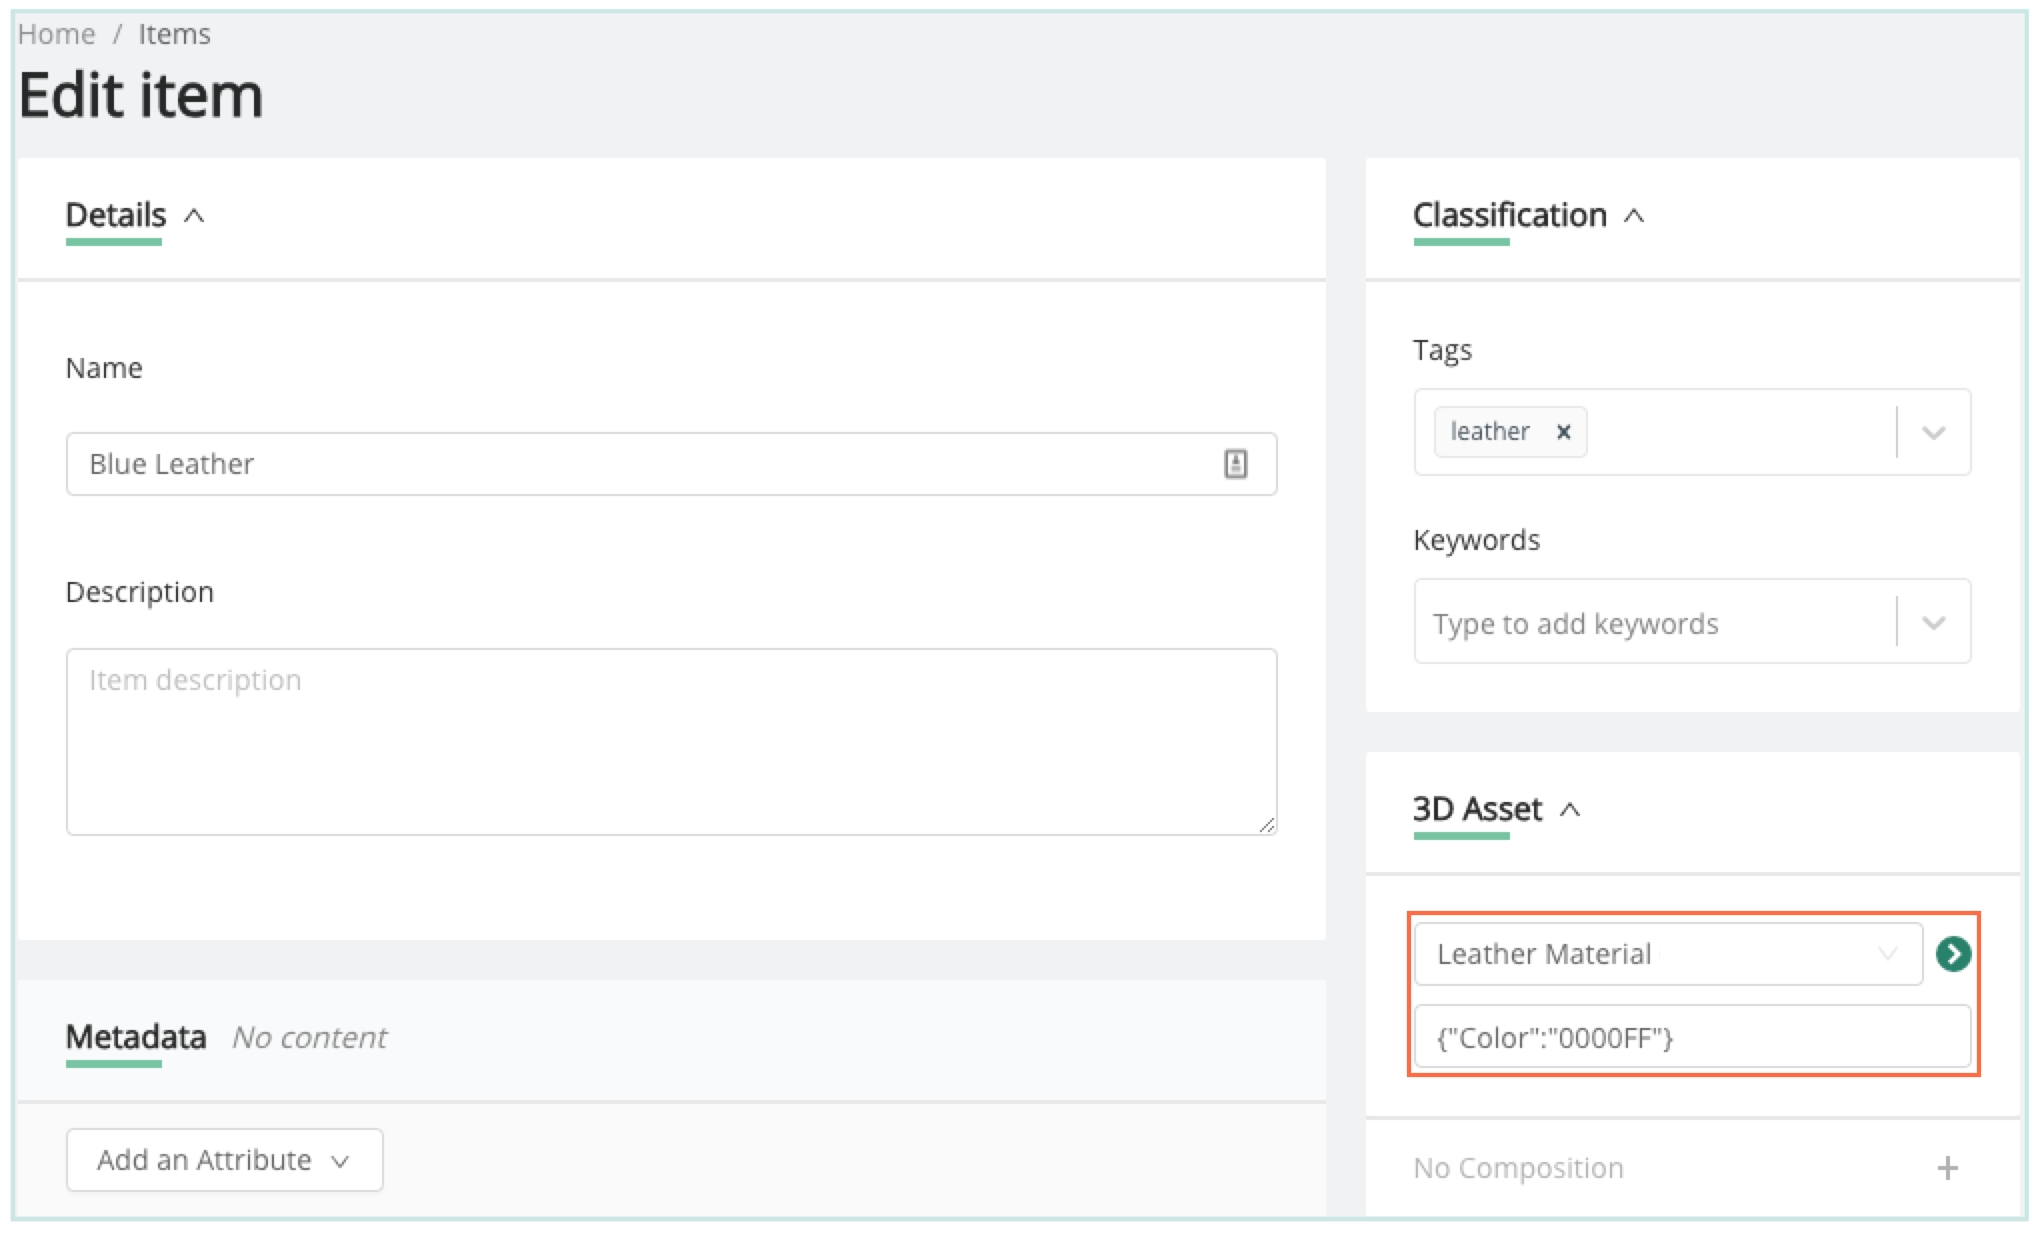2038x1238 pixels.
Task: Click the Item description text area
Action: tap(670, 742)
